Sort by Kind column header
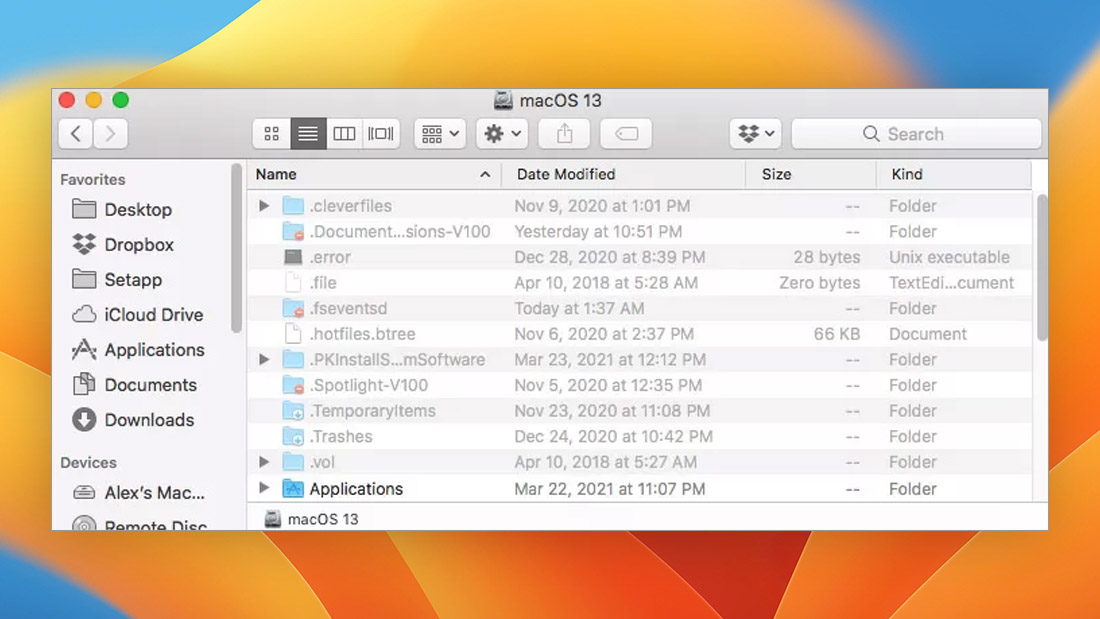 pyautogui.click(x=953, y=174)
